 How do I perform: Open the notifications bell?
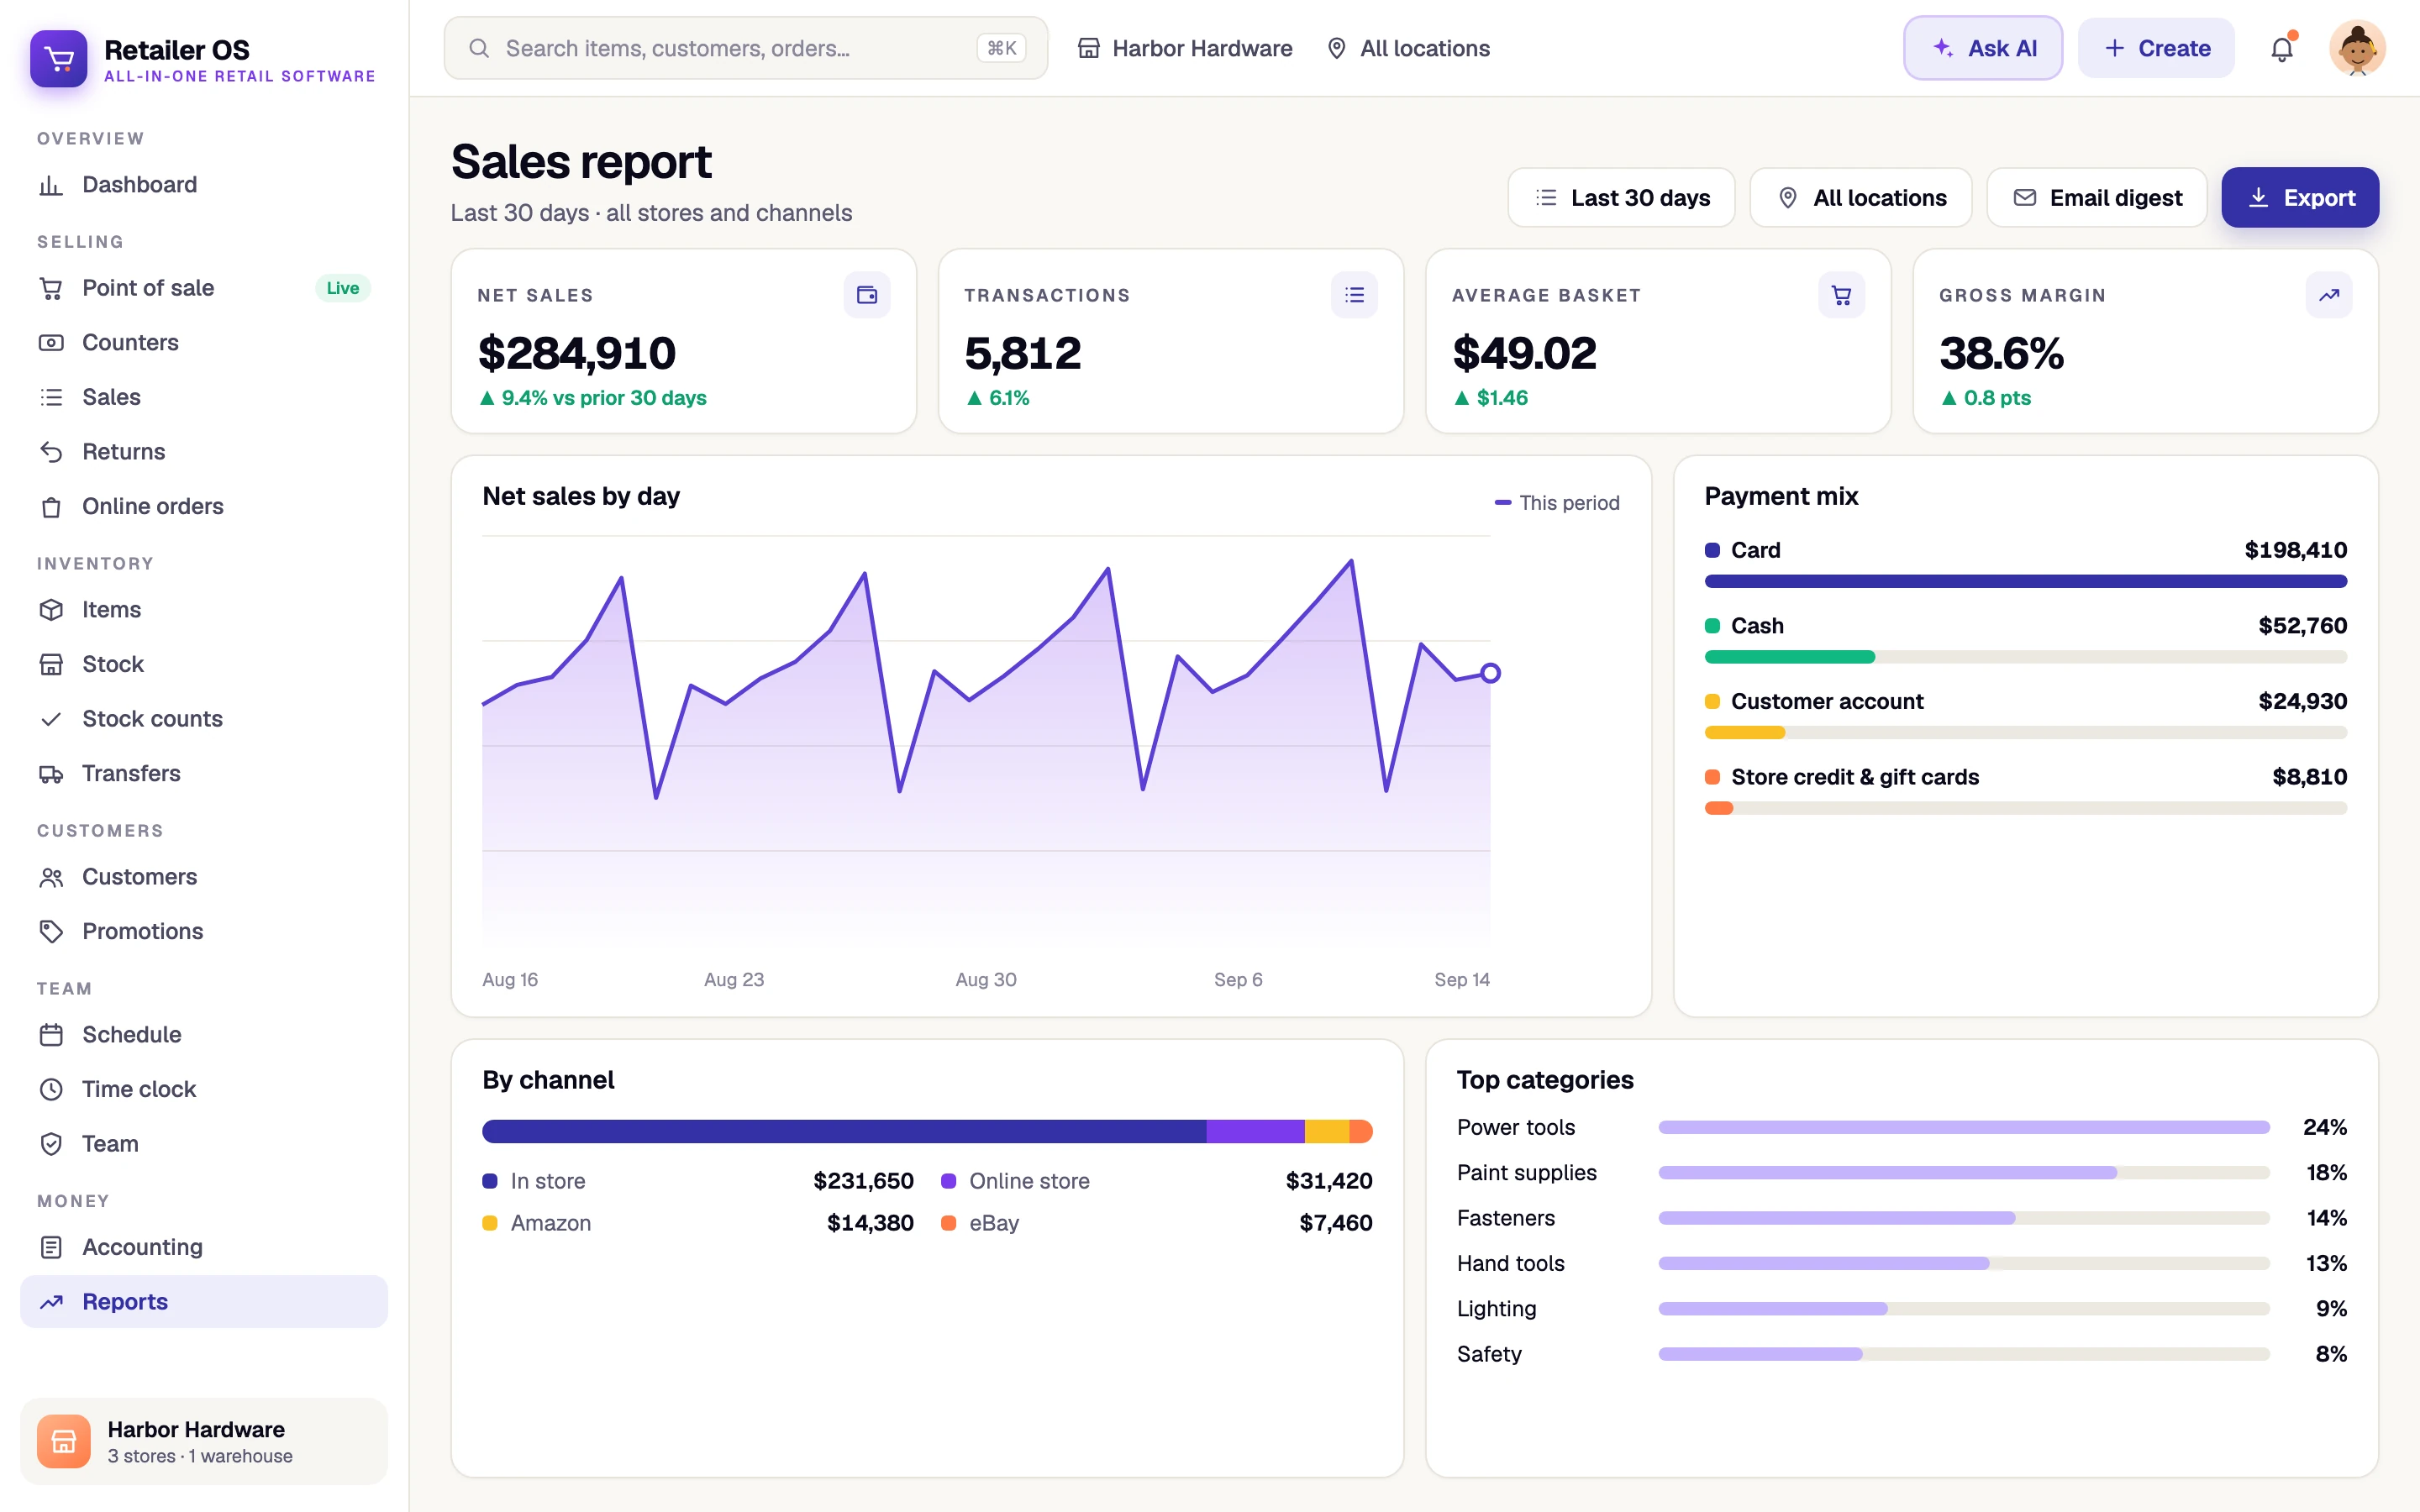click(x=2281, y=48)
